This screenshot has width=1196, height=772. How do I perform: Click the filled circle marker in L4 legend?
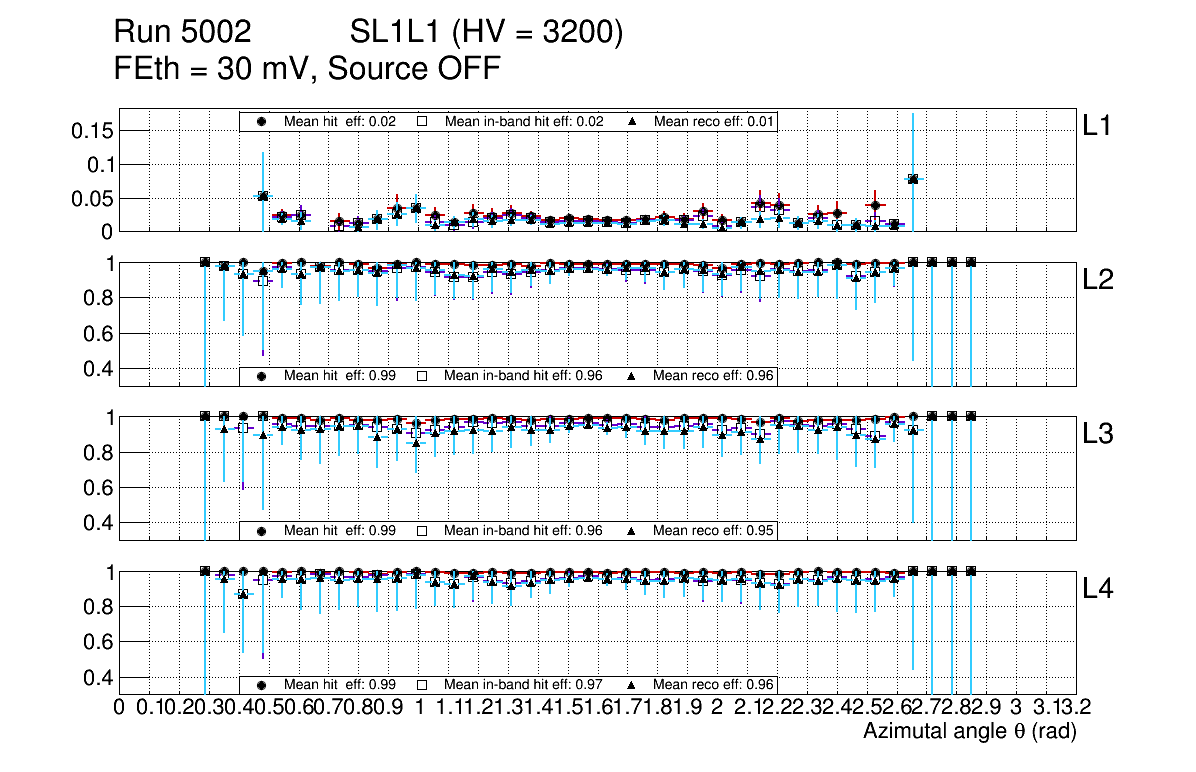[262, 685]
